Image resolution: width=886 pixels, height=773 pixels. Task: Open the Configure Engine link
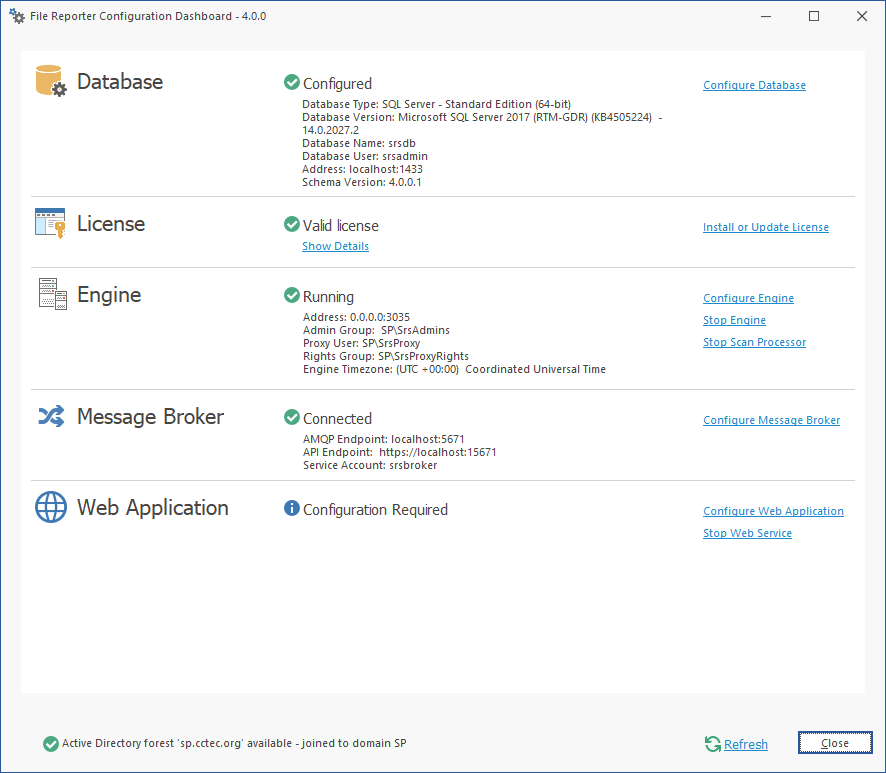click(x=748, y=298)
